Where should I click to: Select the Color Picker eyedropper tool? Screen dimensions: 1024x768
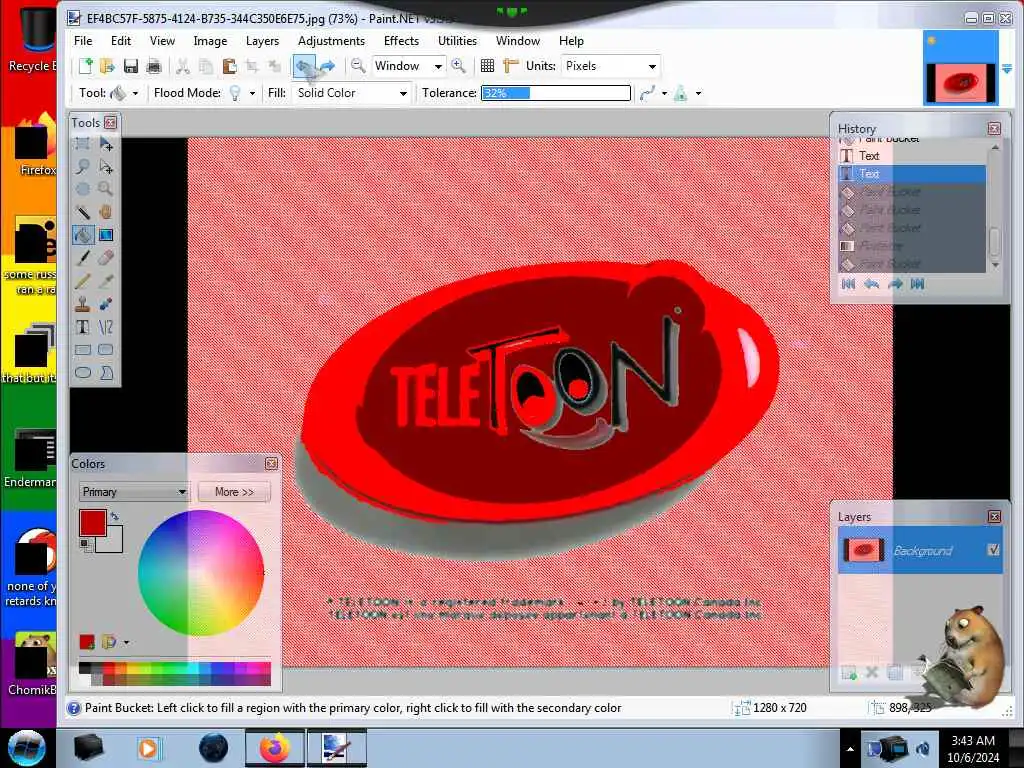(106, 281)
